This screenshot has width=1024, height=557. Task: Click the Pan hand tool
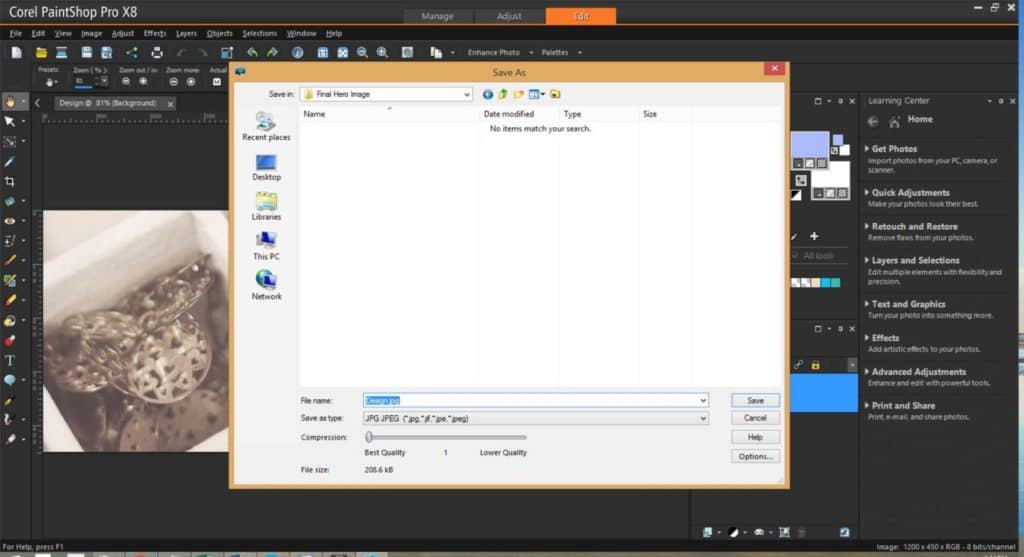tap(10, 101)
